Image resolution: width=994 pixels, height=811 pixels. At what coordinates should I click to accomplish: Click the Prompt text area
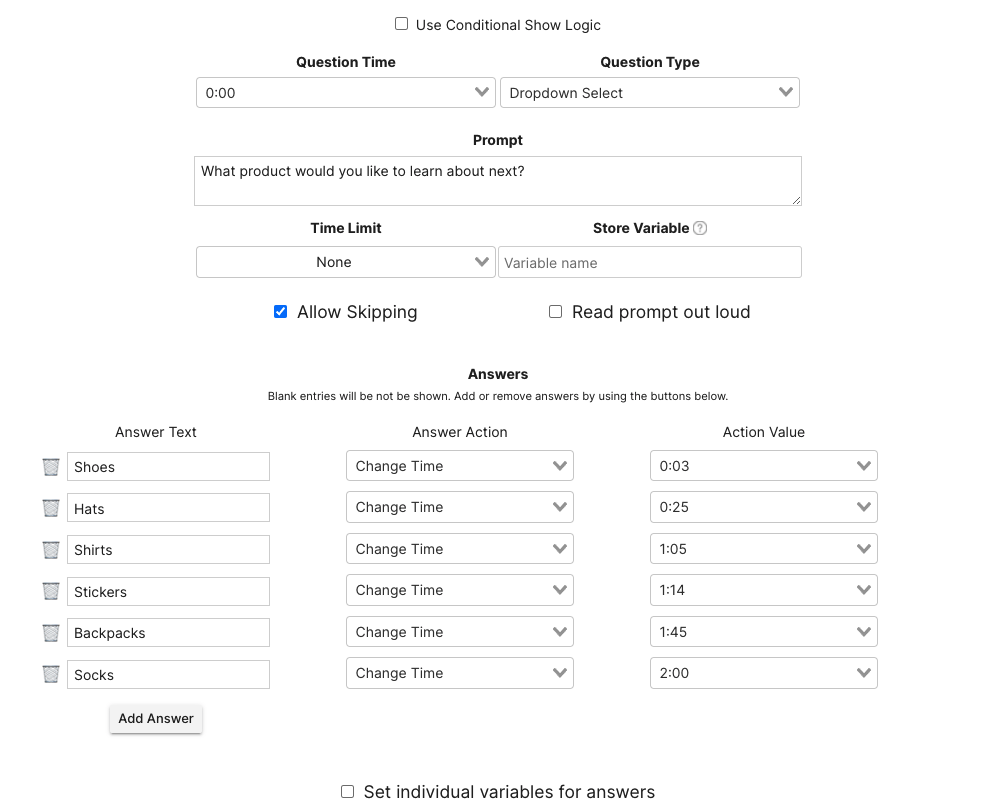click(x=498, y=181)
